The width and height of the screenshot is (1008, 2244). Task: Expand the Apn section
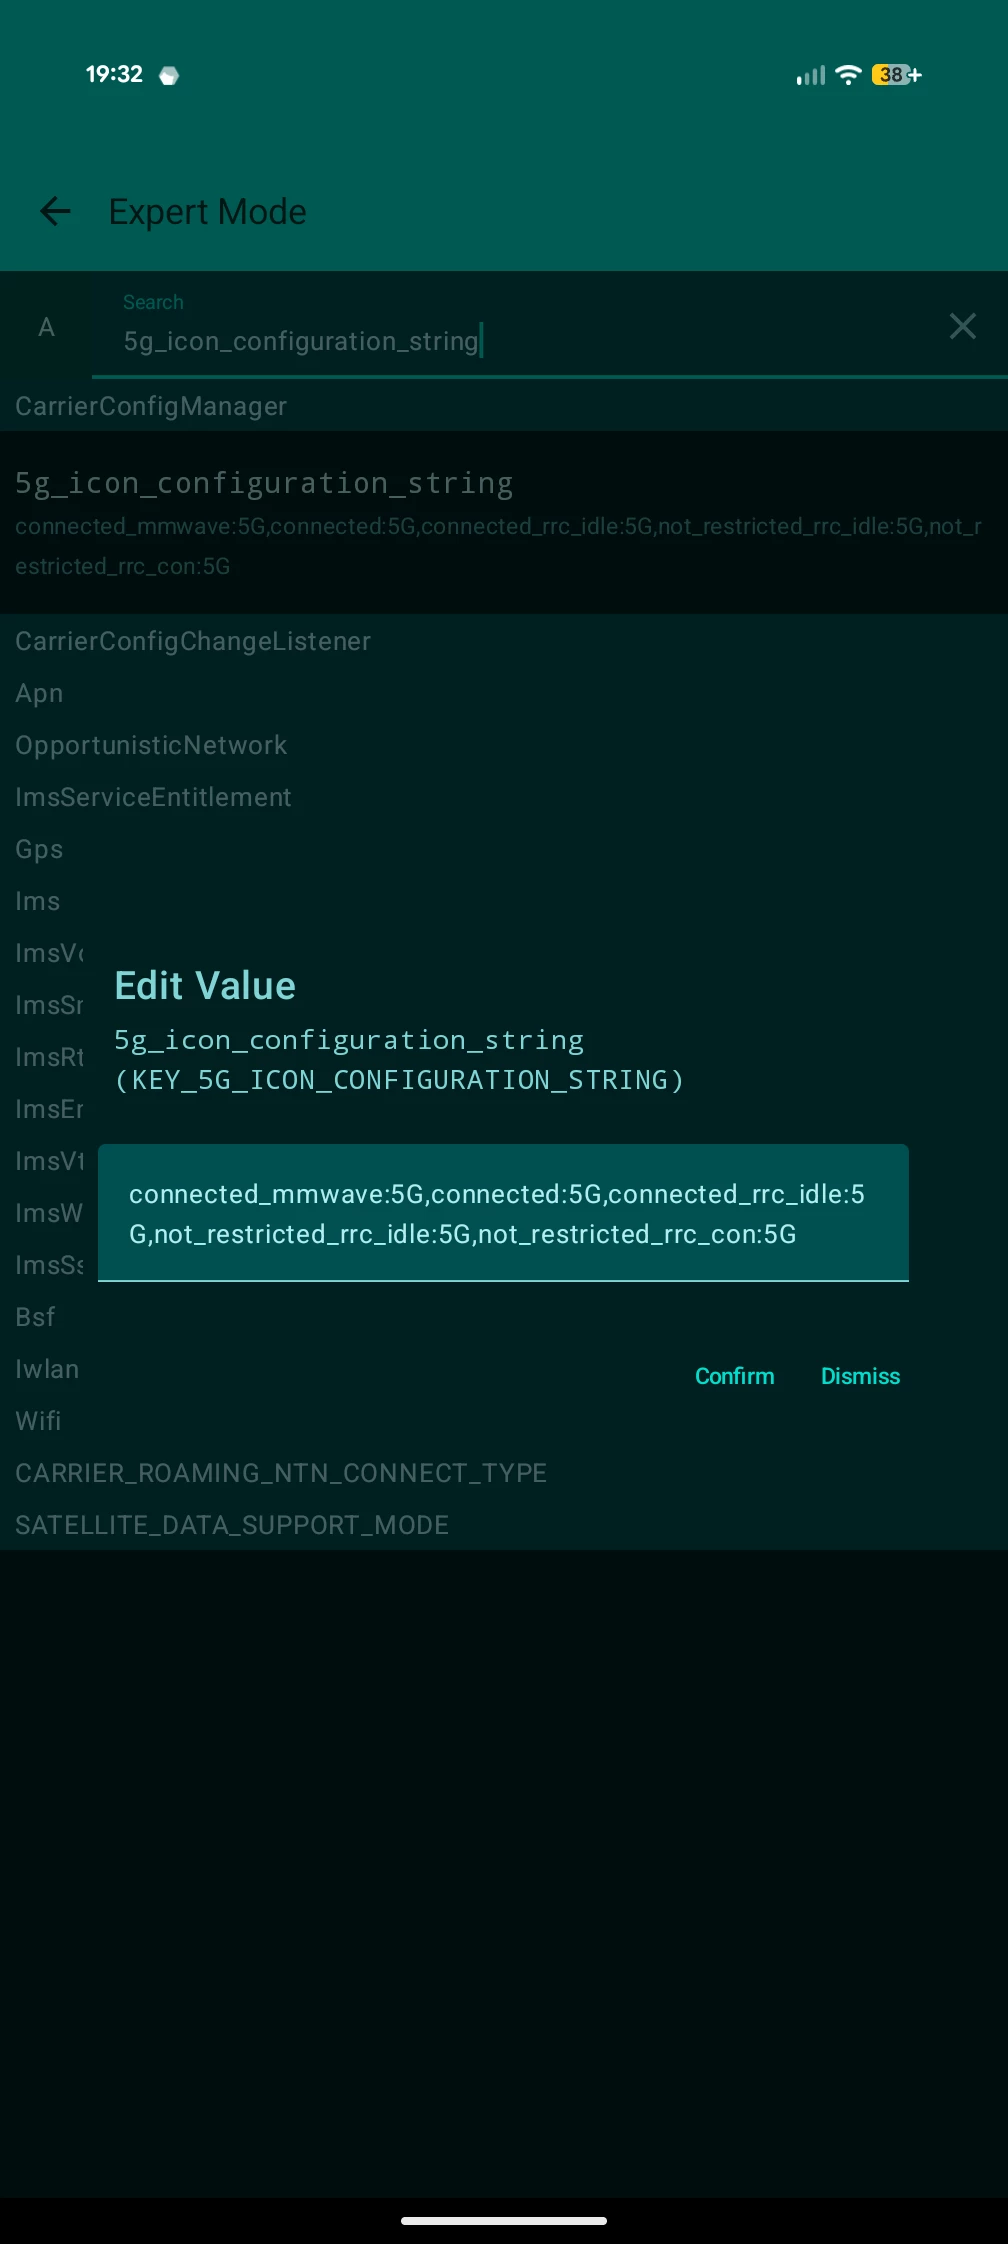pyautogui.click(x=39, y=693)
